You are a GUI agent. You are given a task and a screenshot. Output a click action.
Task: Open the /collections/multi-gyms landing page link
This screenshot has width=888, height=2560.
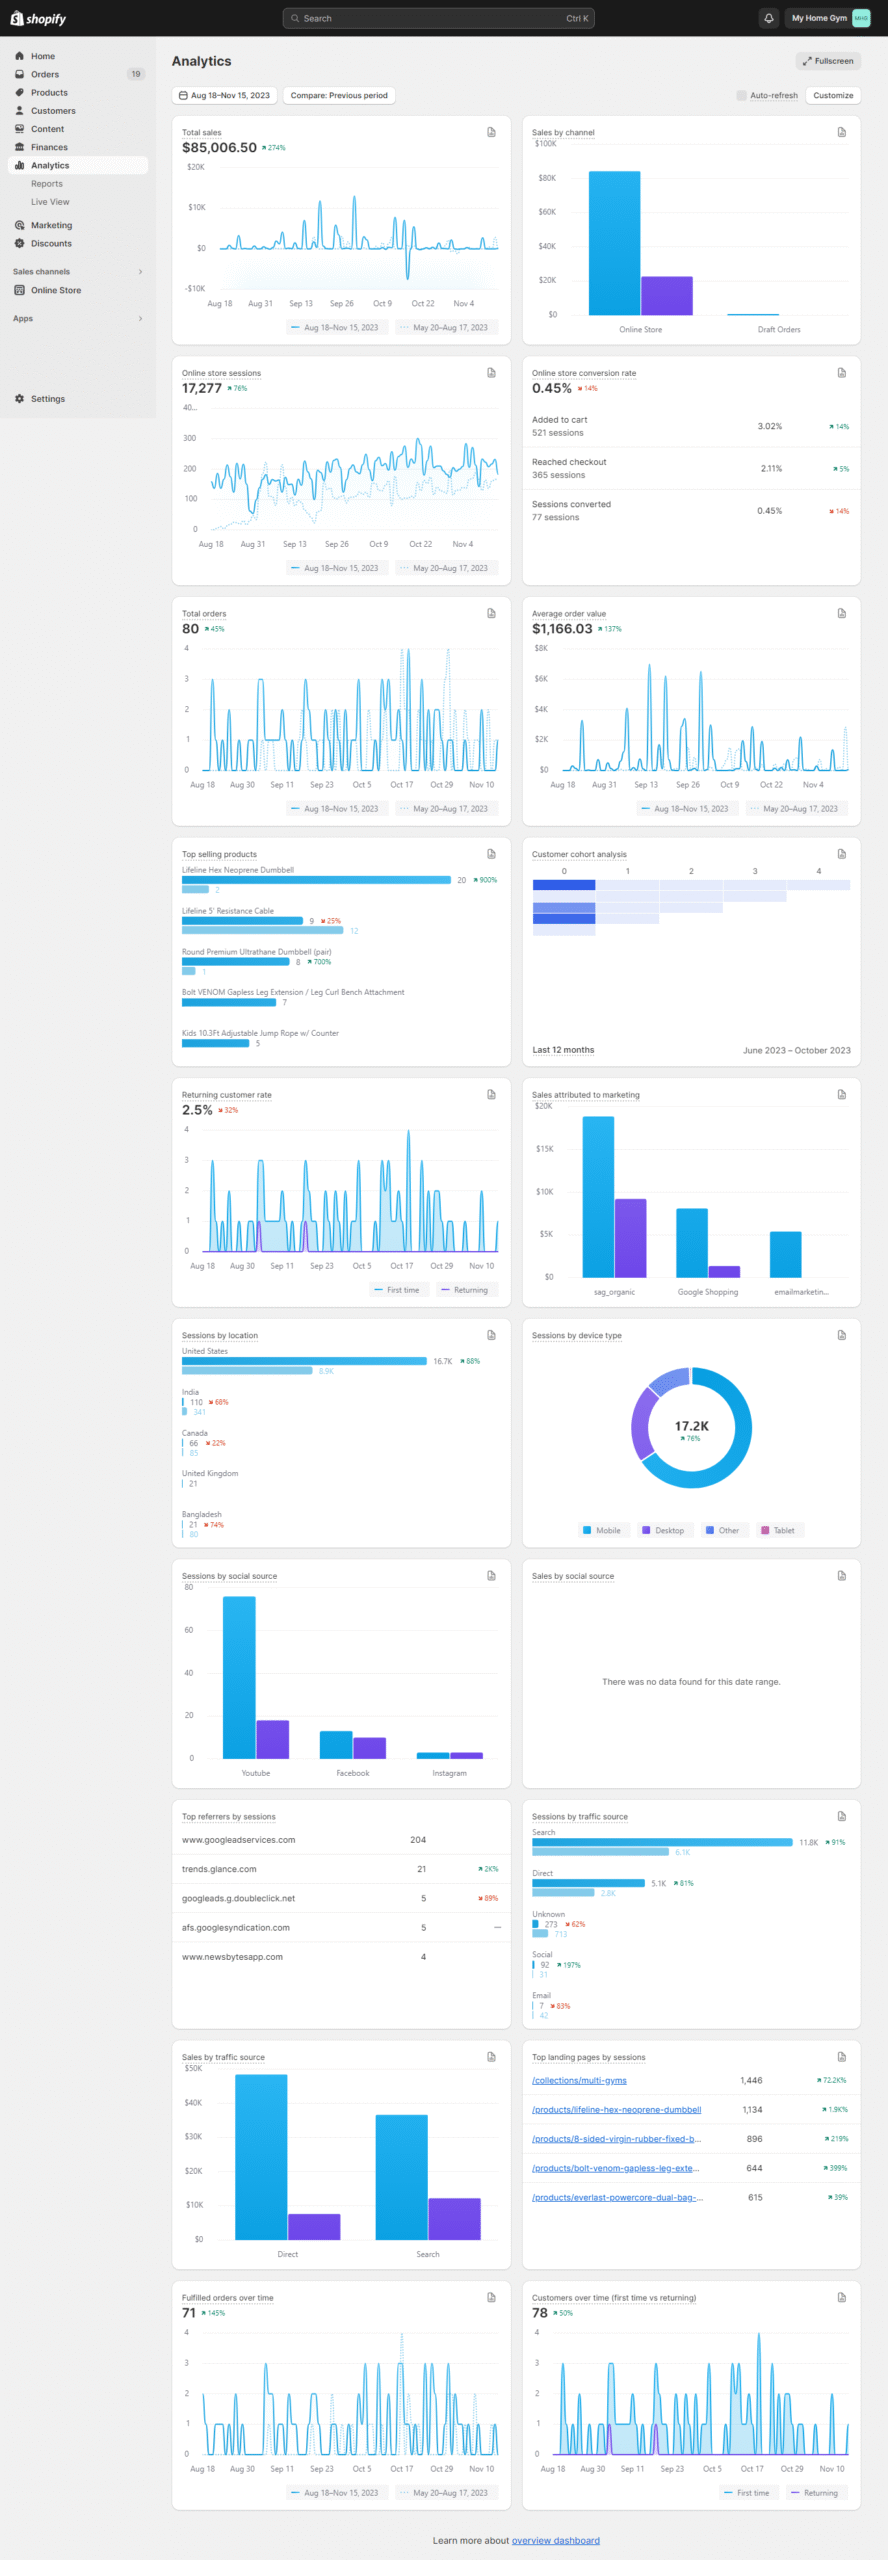[579, 2080]
